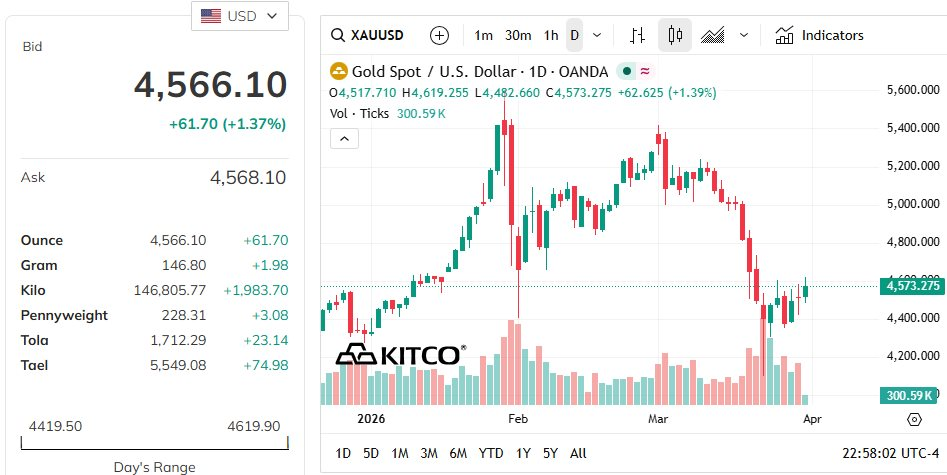Viewport: 947px width, 475px height.
Task: Click the gold coin symbol icon
Action: click(339, 71)
